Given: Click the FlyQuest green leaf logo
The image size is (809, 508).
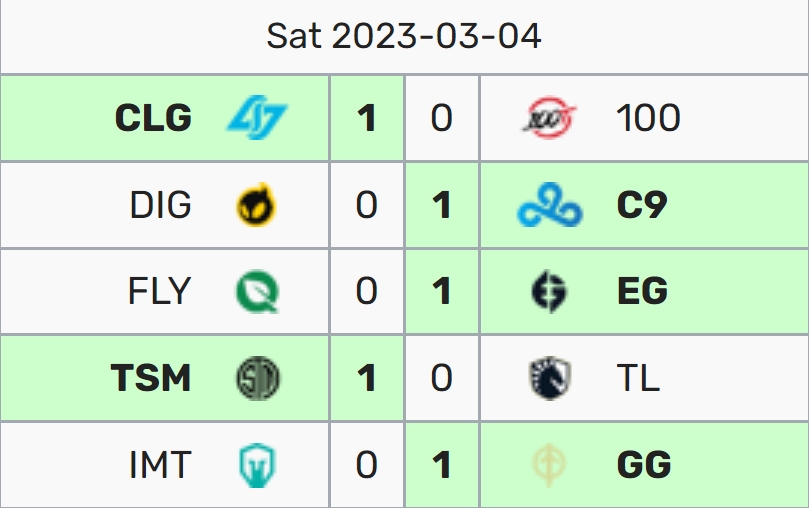Looking at the screenshot, I should coord(257,292).
